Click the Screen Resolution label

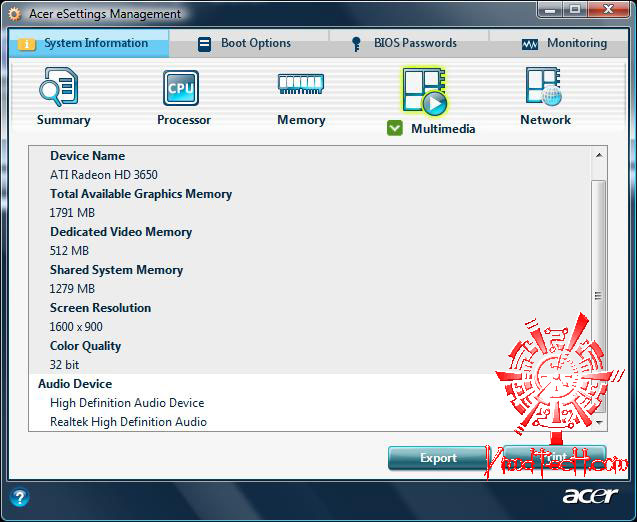pos(100,308)
